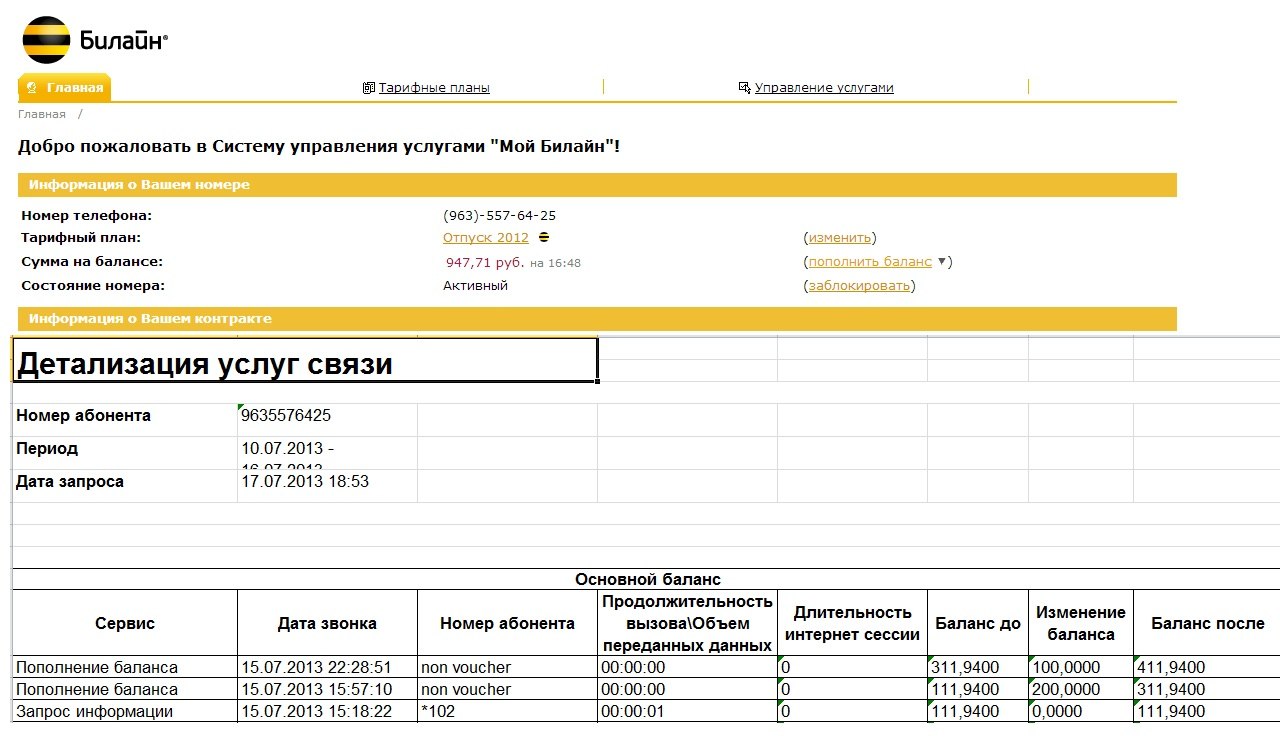
Task: Select the Детализация услуг связи title cell
Action: point(305,360)
